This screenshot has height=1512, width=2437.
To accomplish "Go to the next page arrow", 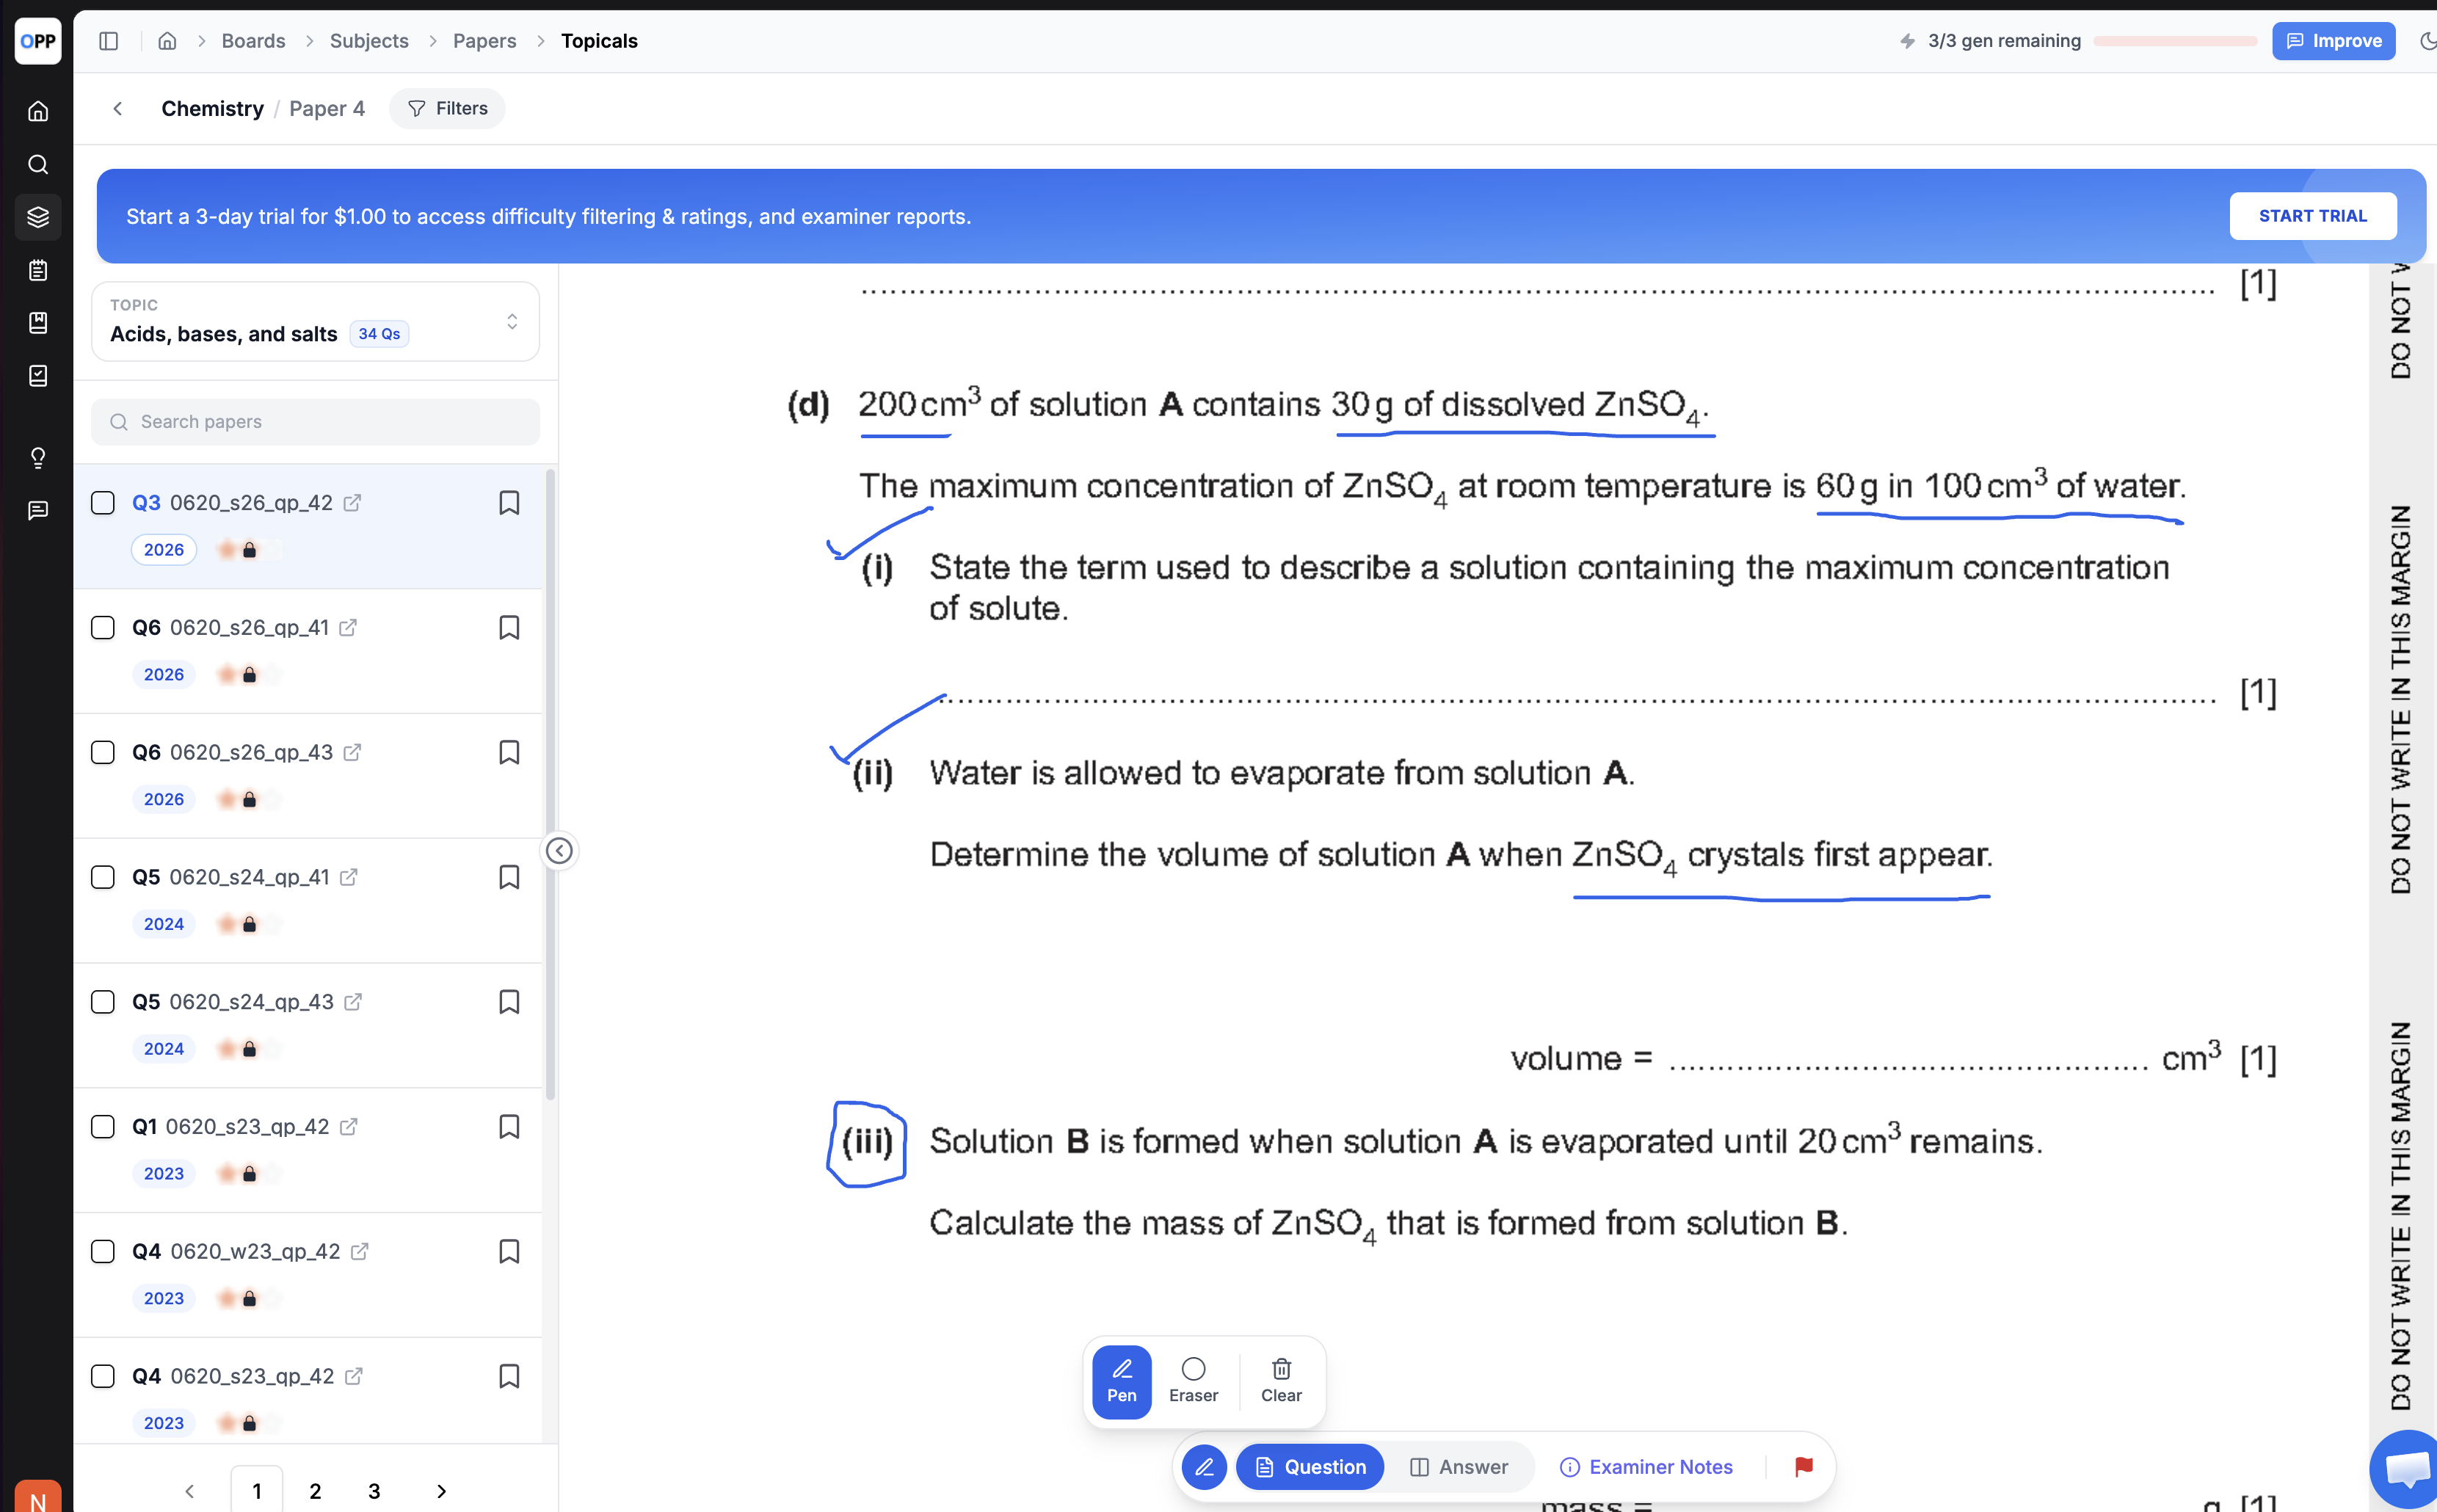I will pos(441,1491).
